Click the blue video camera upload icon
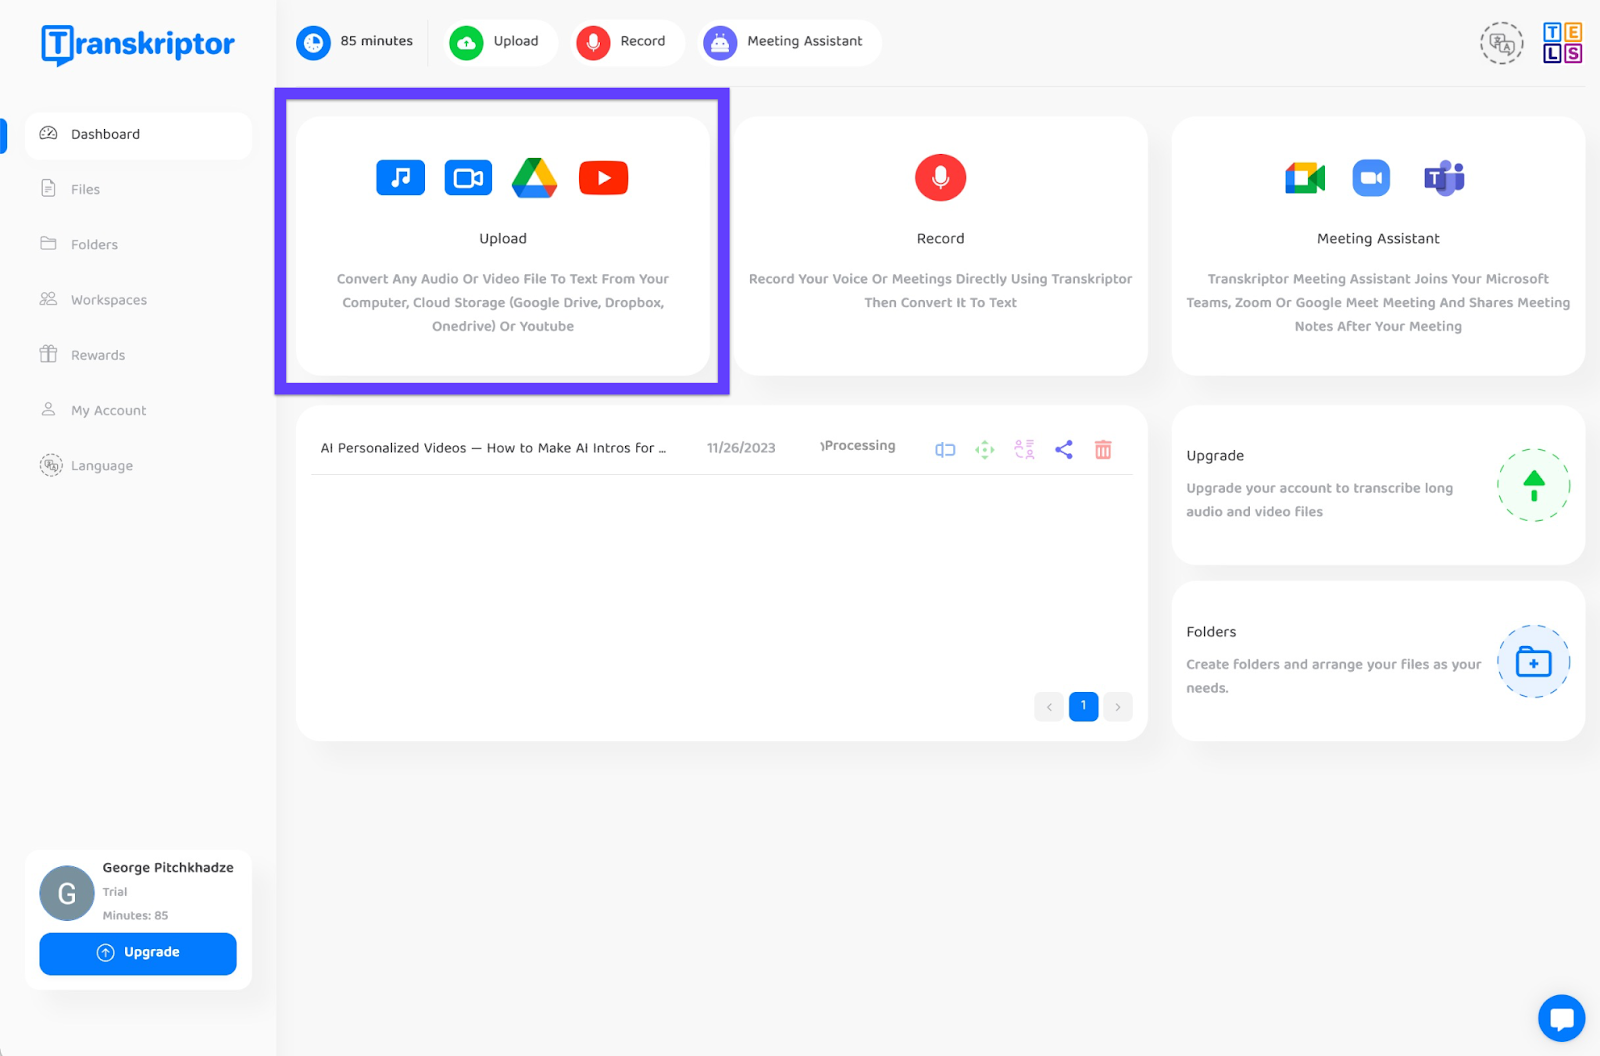The height and width of the screenshot is (1056, 1600). [468, 177]
